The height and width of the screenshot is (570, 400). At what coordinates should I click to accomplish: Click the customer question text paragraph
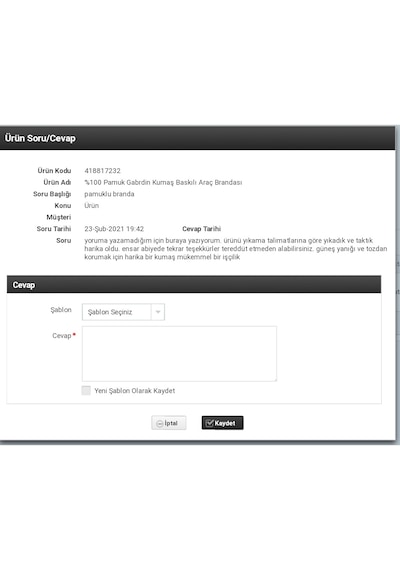(x=236, y=249)
